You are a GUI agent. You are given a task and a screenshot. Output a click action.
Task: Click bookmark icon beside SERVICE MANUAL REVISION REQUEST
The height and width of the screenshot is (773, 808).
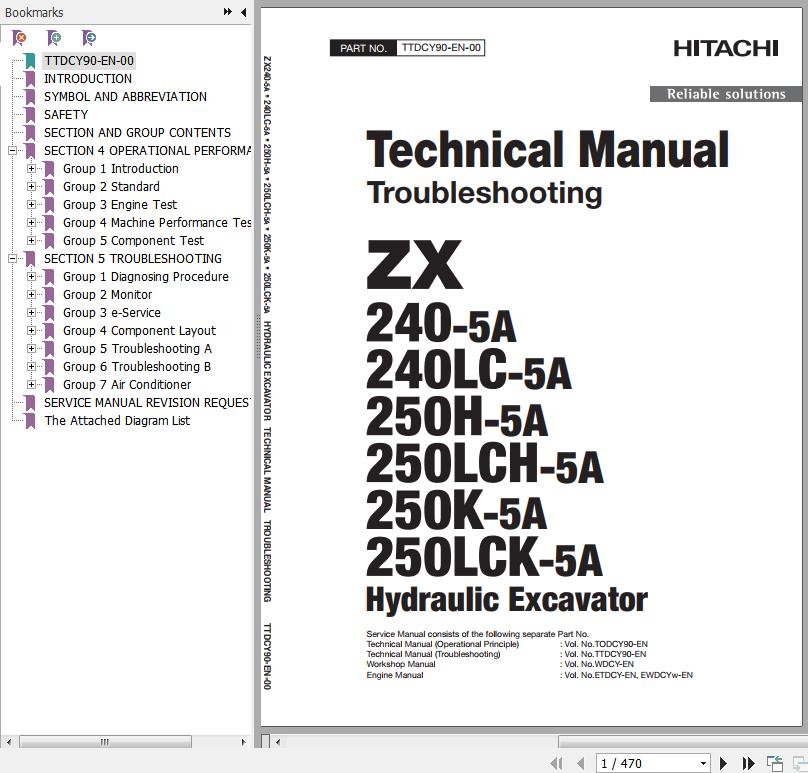[x=30, y=403]
